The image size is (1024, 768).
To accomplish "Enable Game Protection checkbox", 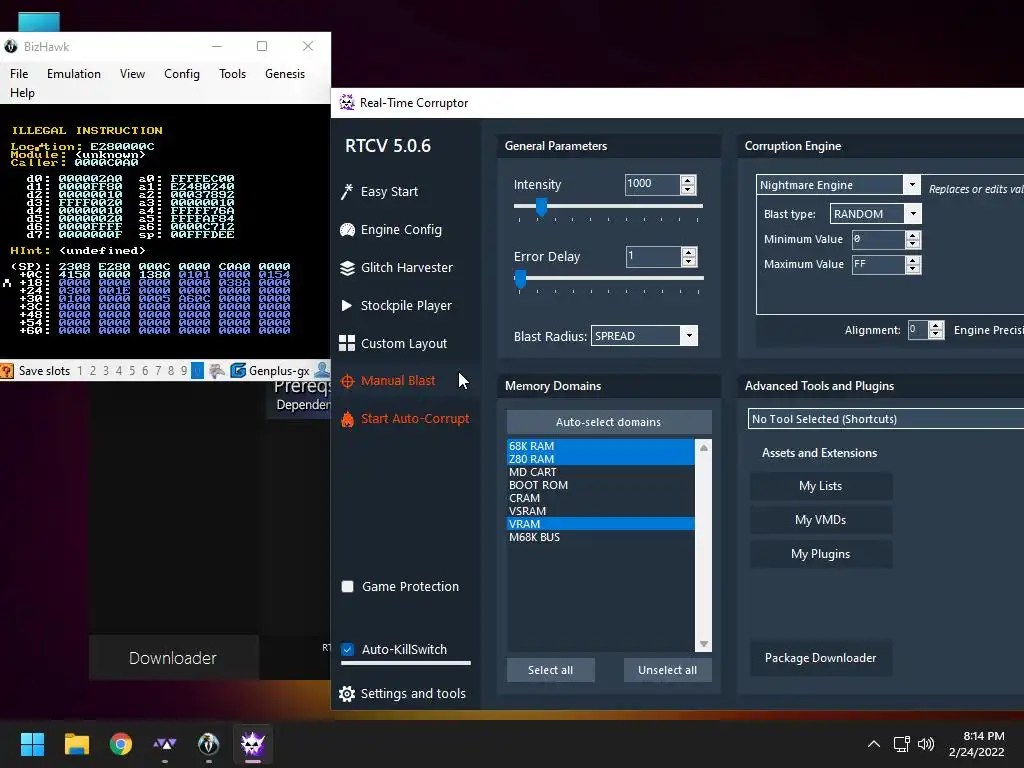I will [x=347, y=586].
